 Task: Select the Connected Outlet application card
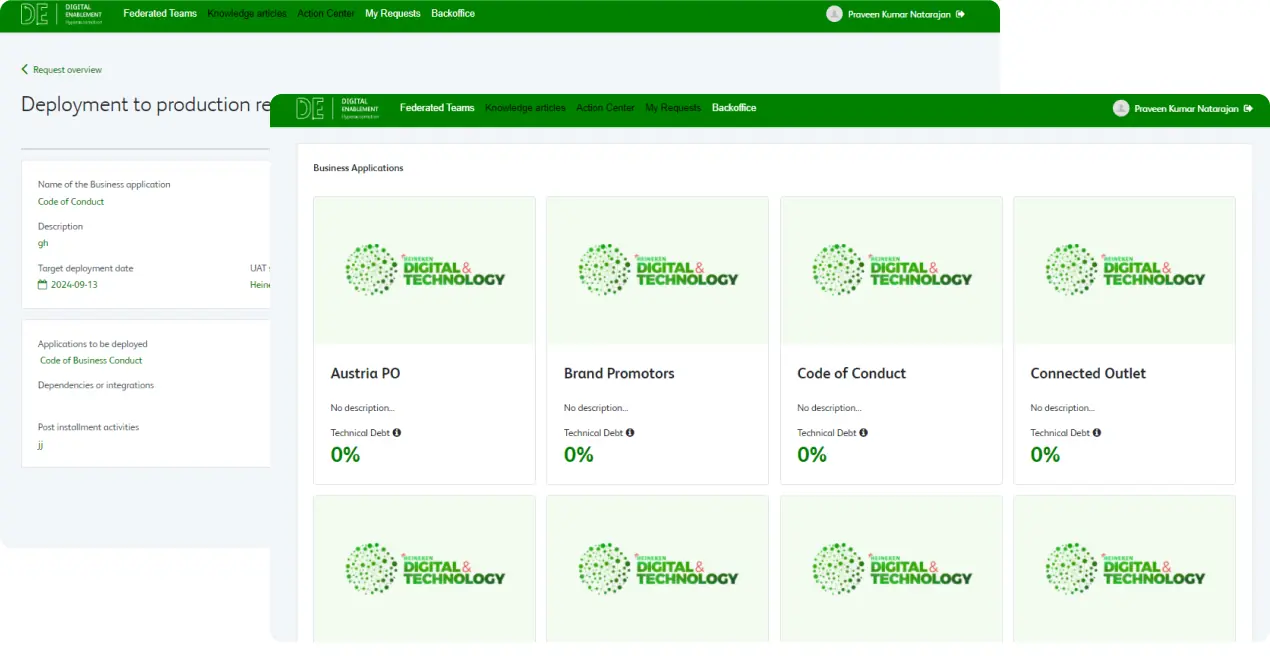click(1124, 339)
